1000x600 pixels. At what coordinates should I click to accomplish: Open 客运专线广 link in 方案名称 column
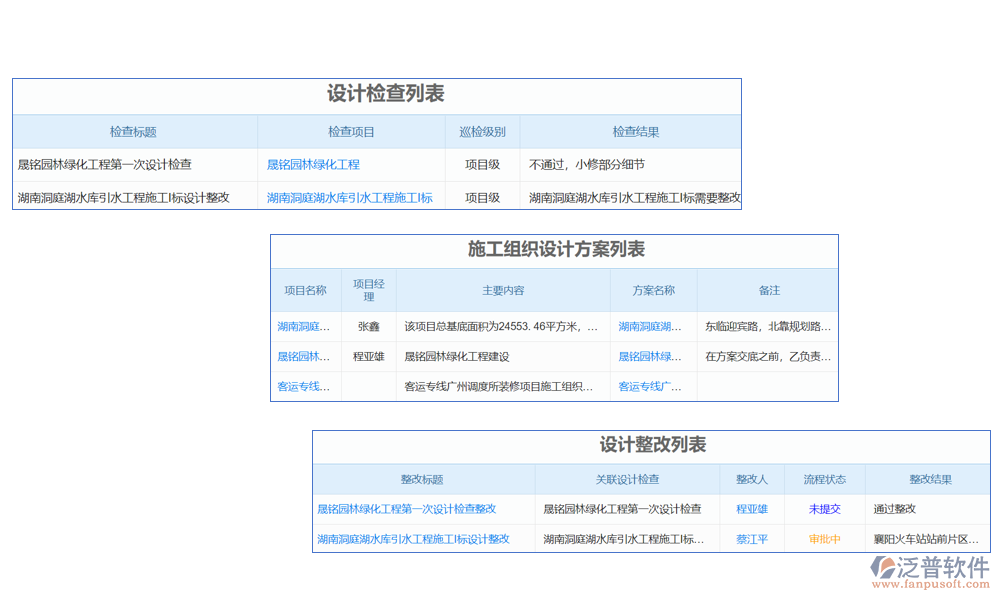coord(650,386)
